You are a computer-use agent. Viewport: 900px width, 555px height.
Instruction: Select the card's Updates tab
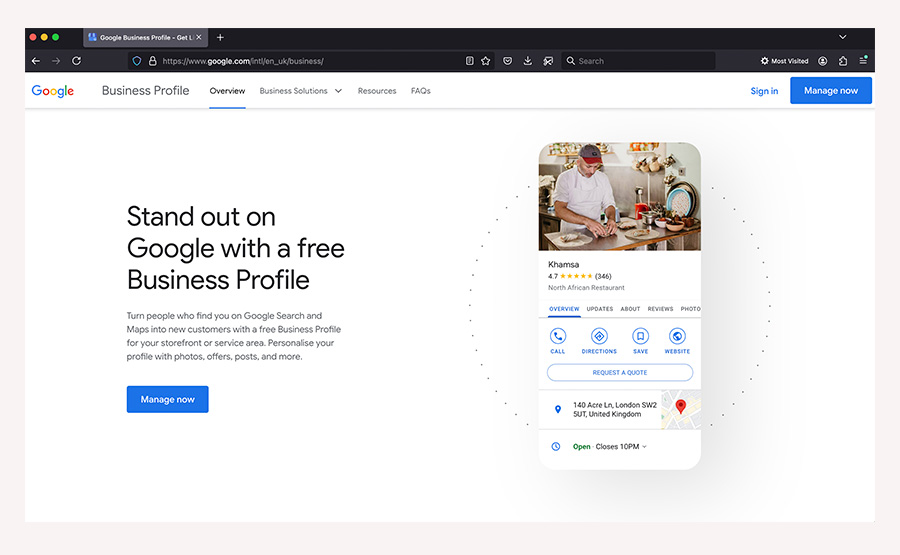tap(600, 309)
